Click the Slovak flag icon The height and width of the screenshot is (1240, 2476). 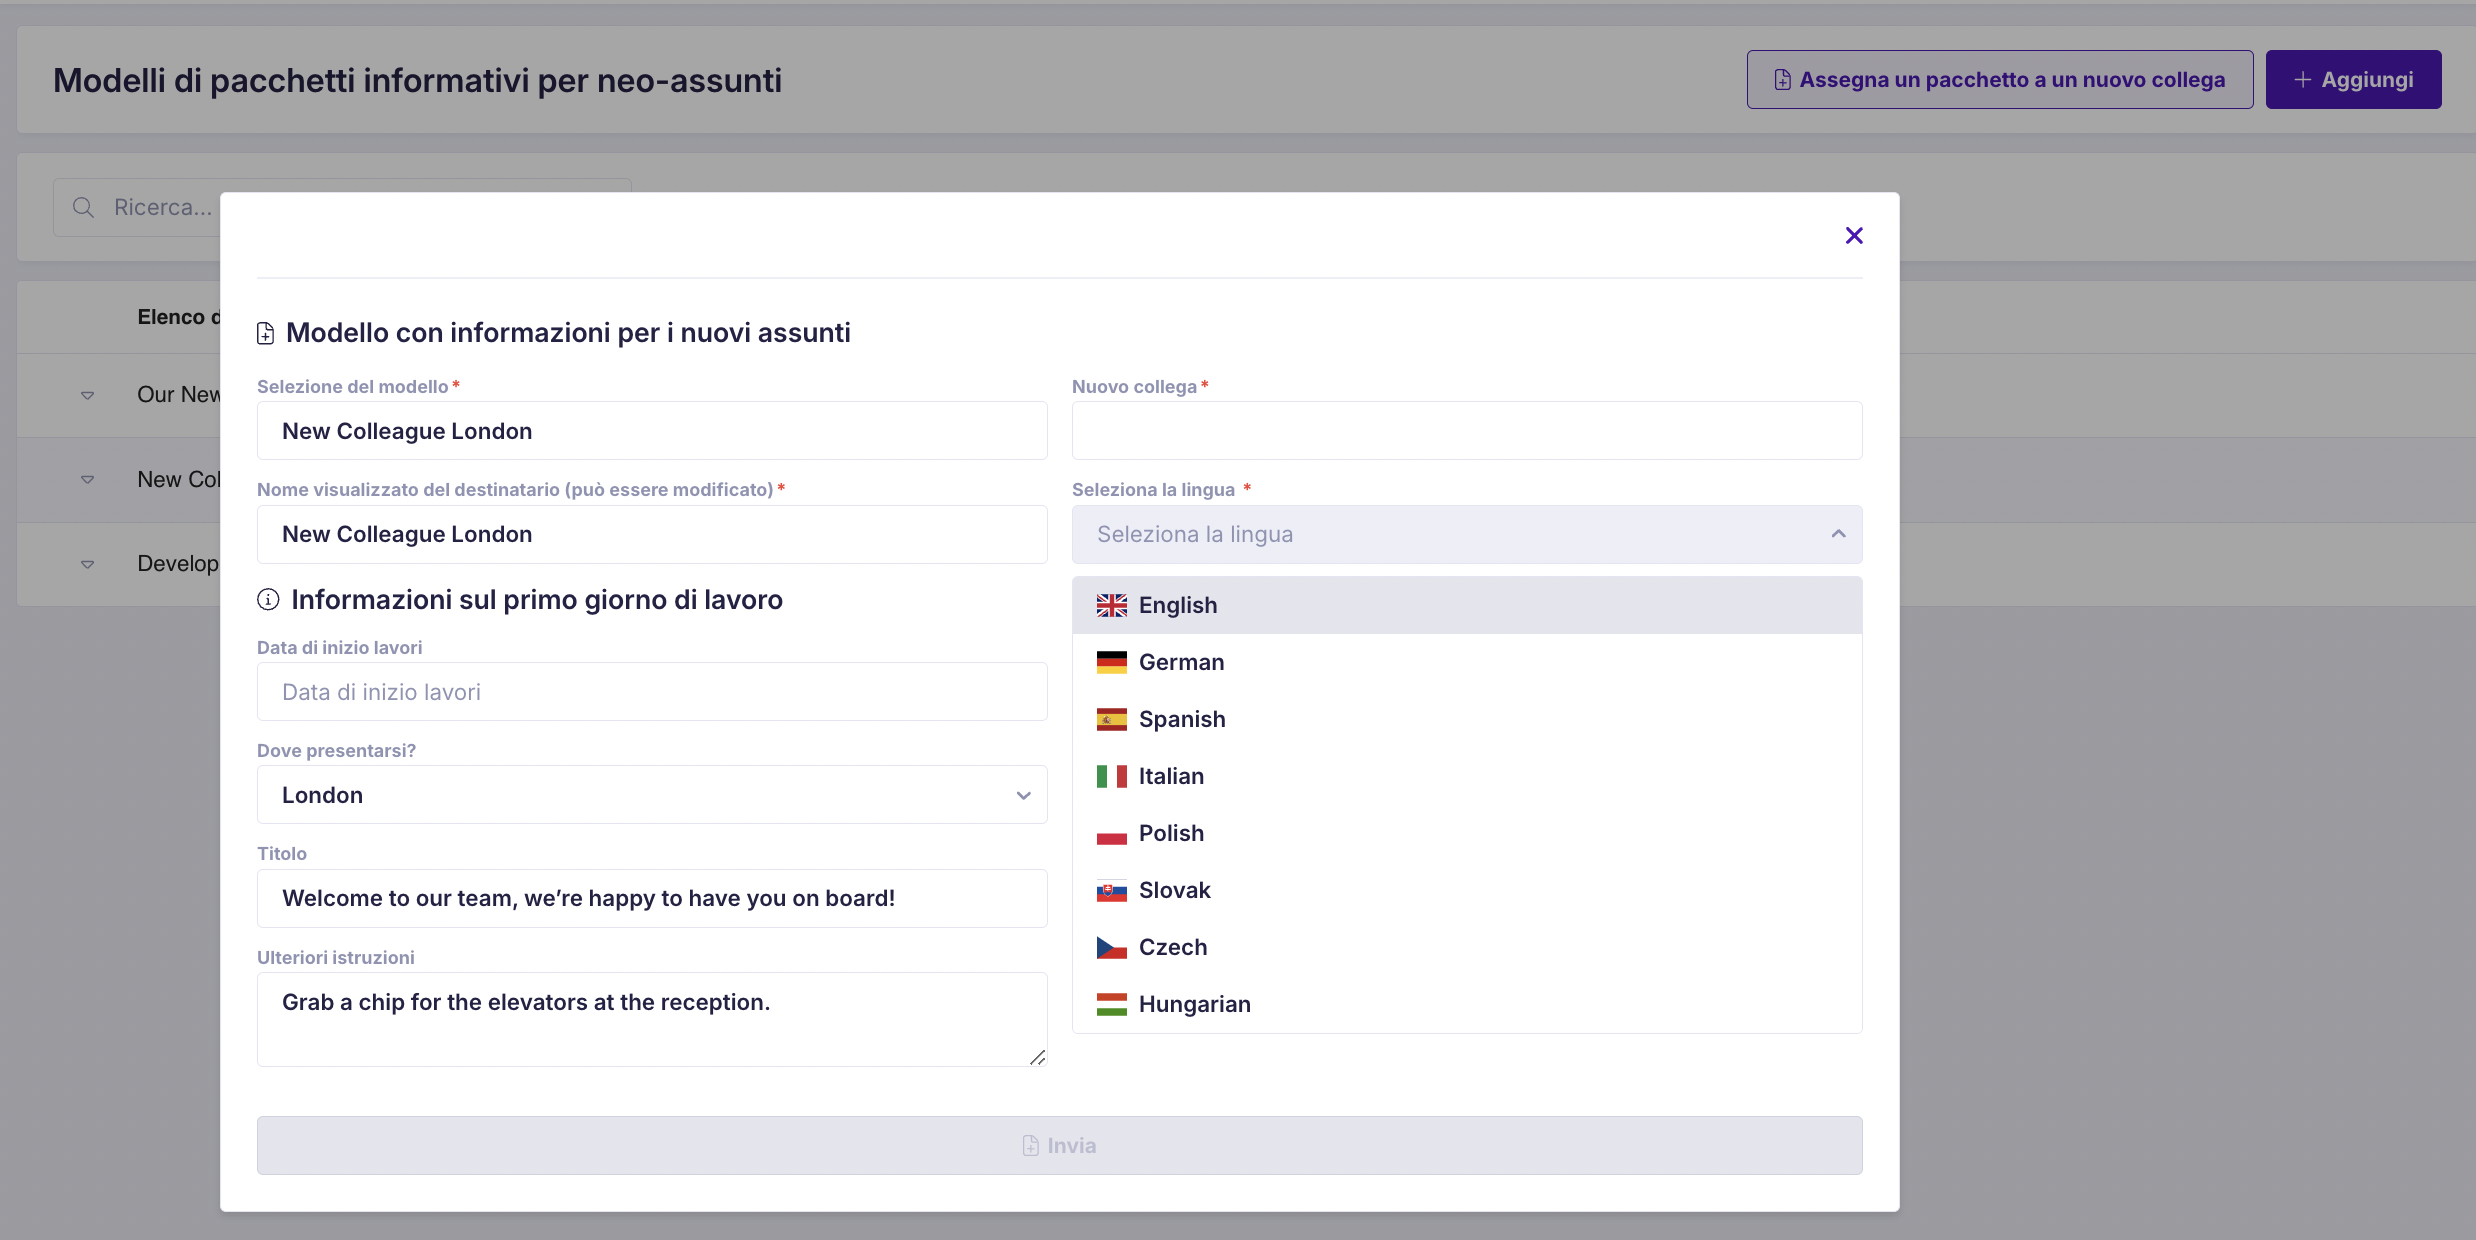1111,890
